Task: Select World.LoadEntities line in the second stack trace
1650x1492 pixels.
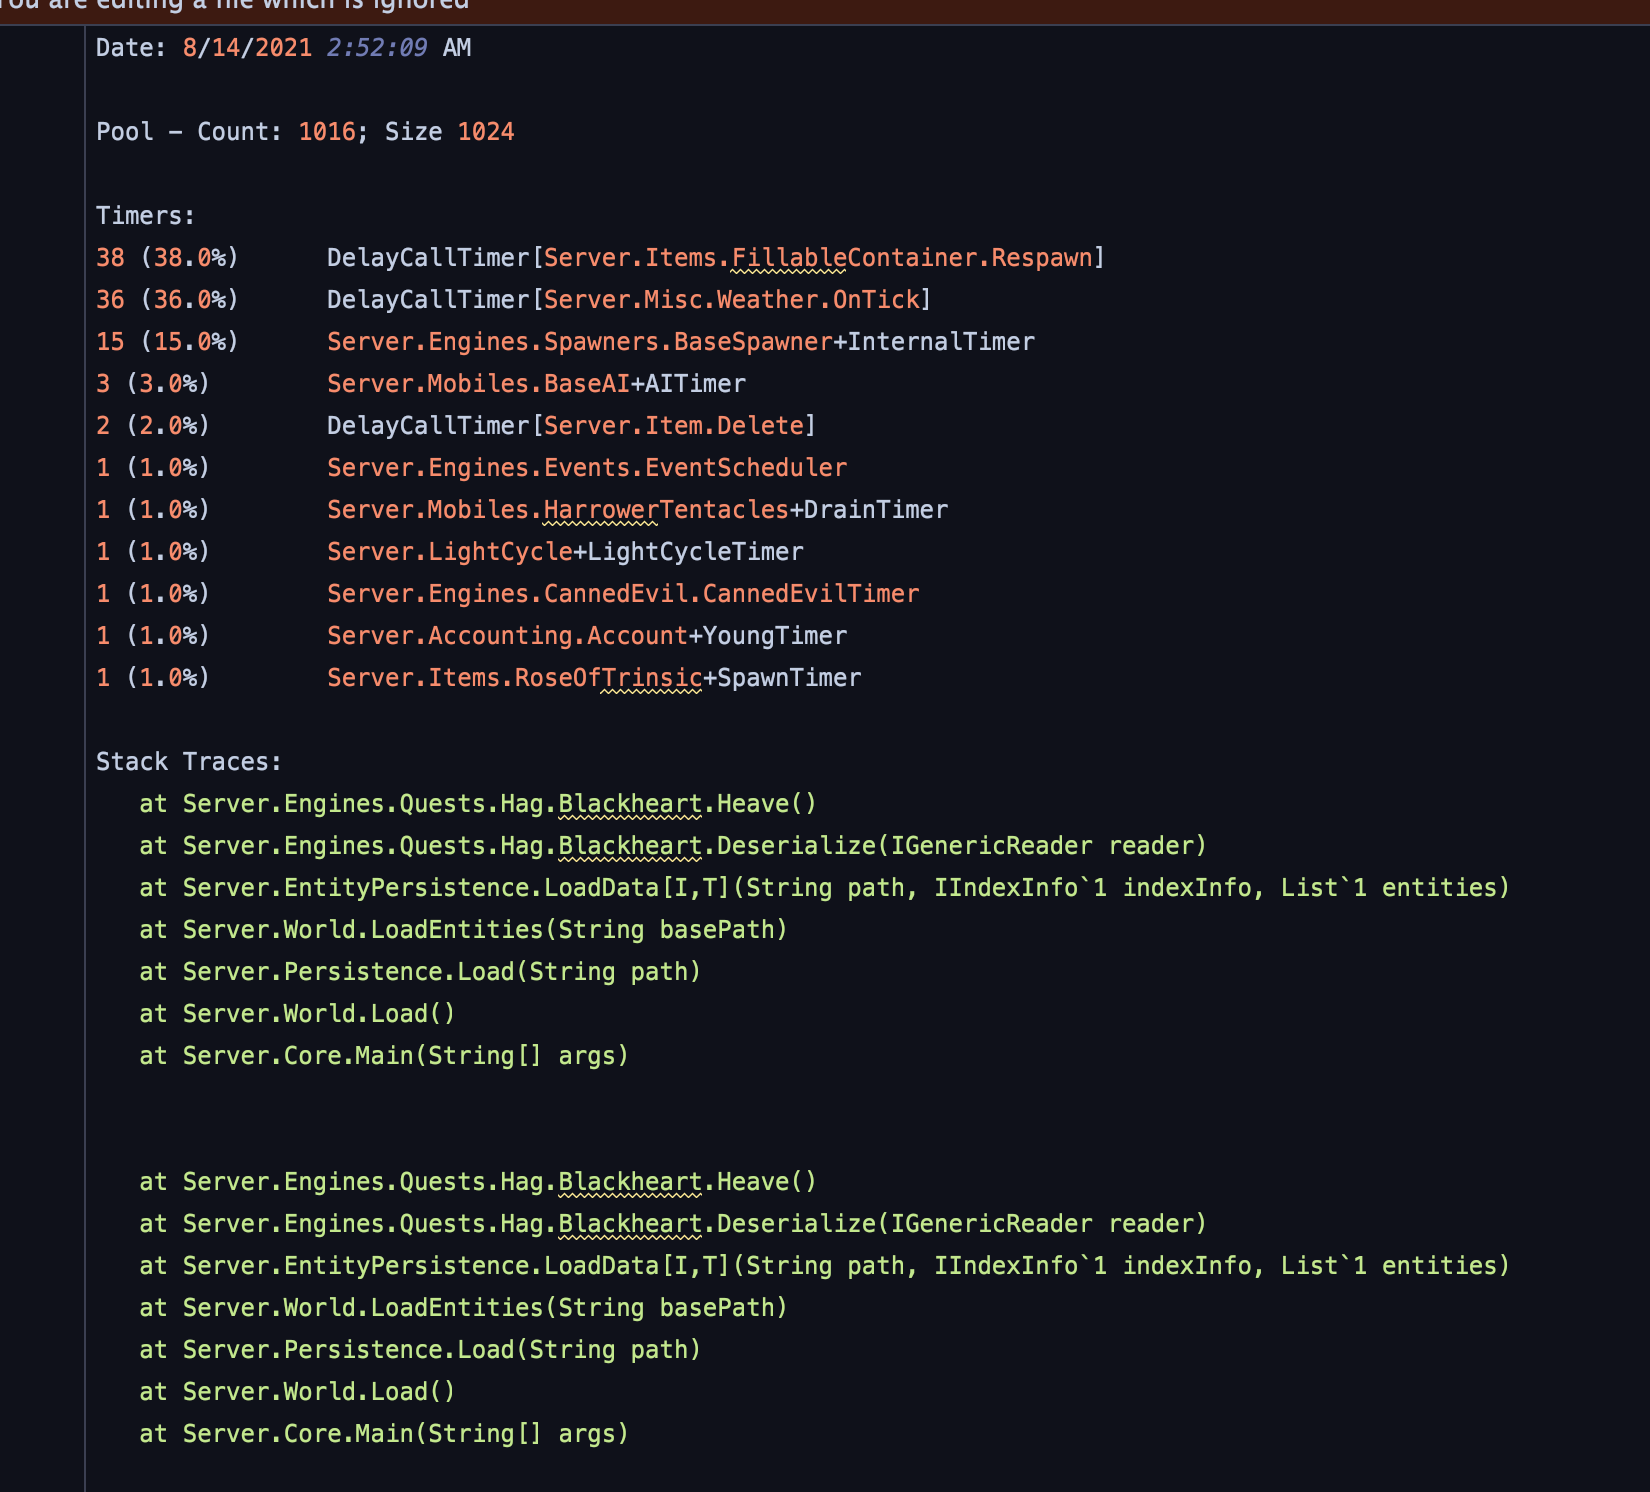Action: (x=464, y=1308)
